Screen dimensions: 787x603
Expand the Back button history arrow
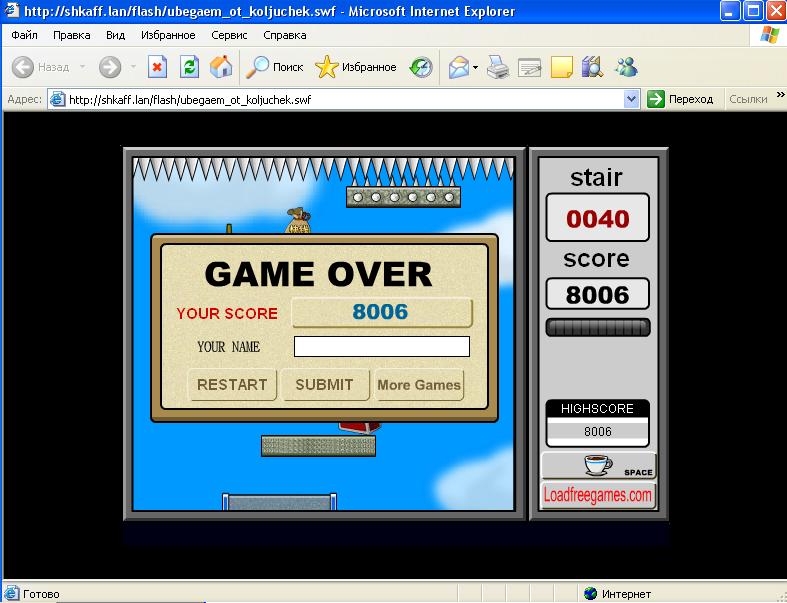(82, 67)
